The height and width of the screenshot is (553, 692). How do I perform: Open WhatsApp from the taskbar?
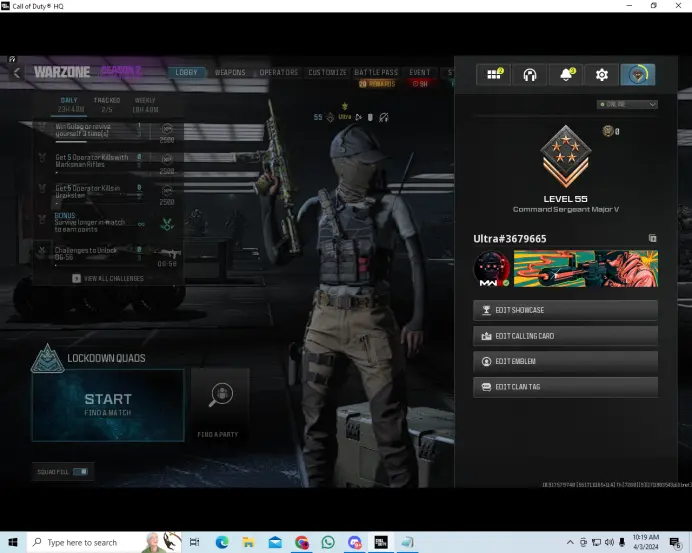point(328,542)
